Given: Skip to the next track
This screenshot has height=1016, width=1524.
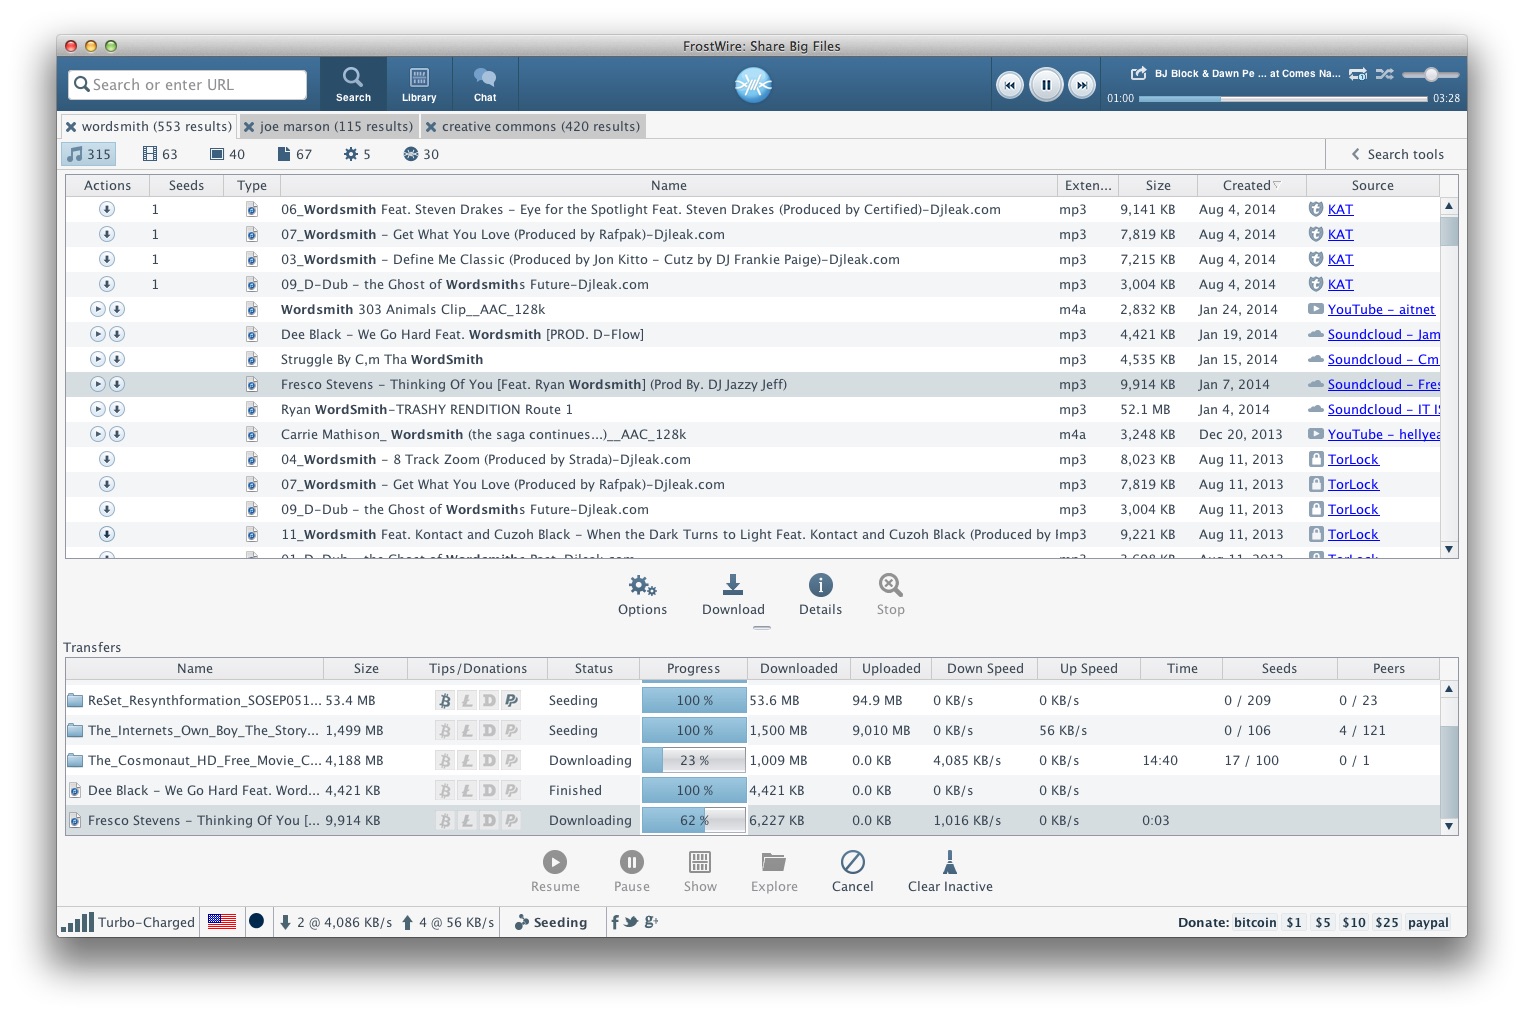Looking at the screenshot, I should click(x=1082, y=85).
